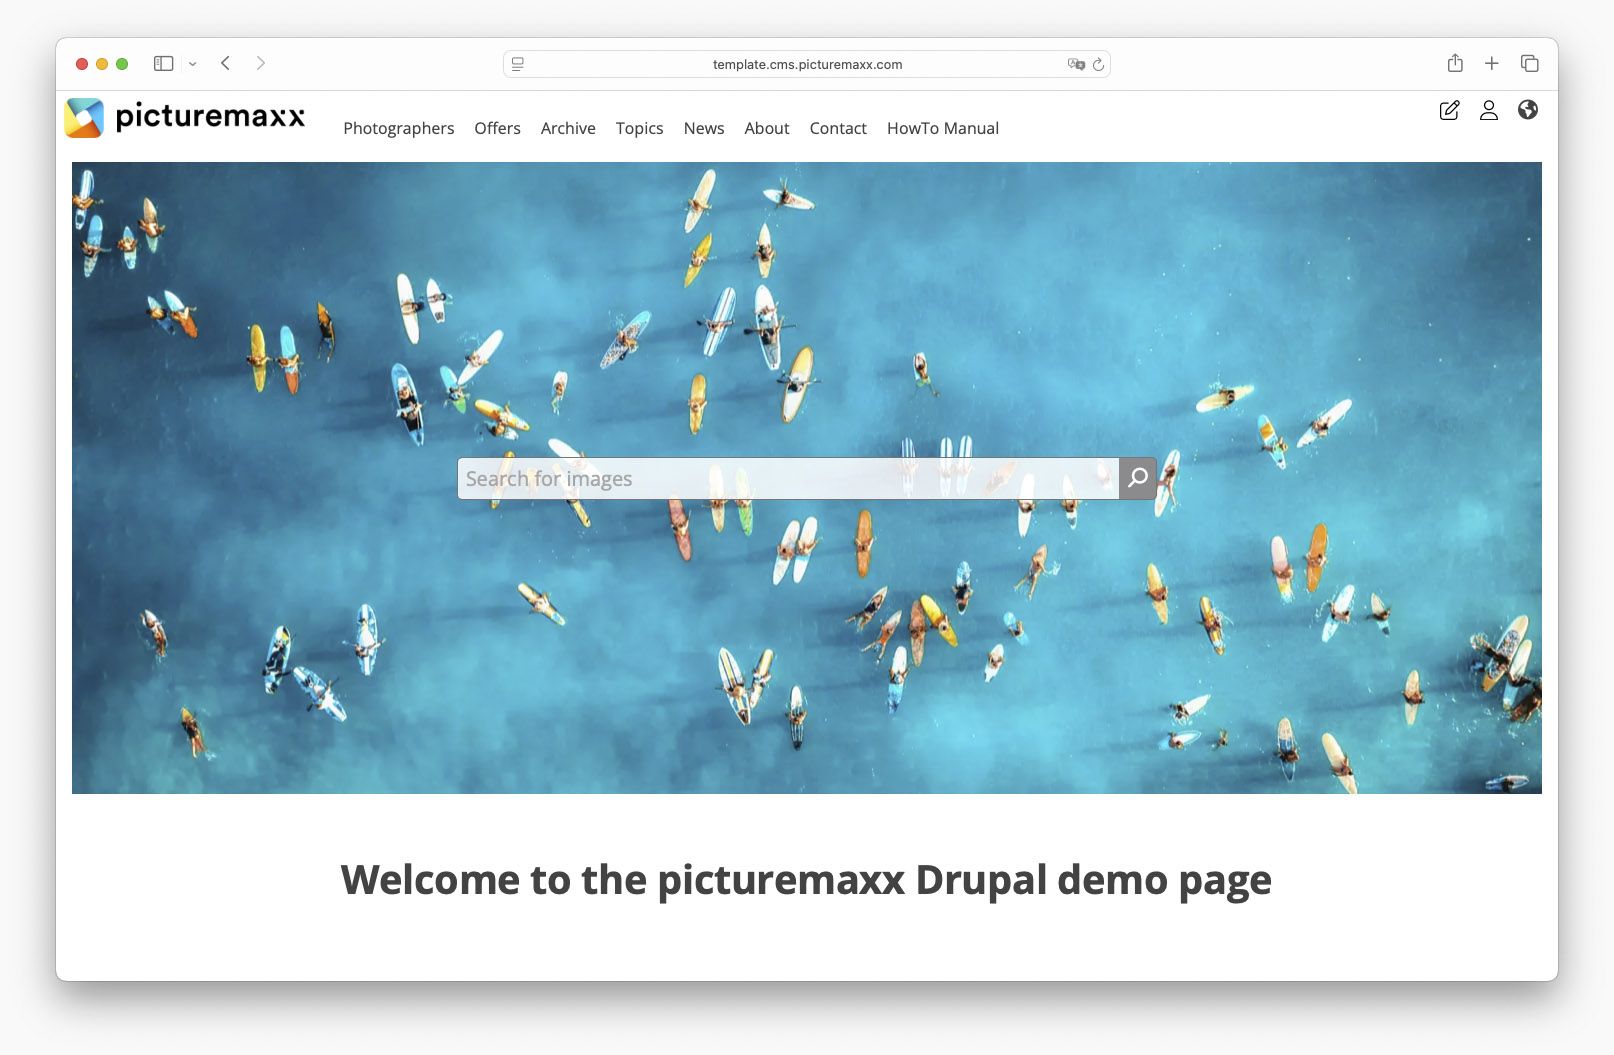
Task: Click the Share icon in the browser toolbar
Action: [1454, 62]
